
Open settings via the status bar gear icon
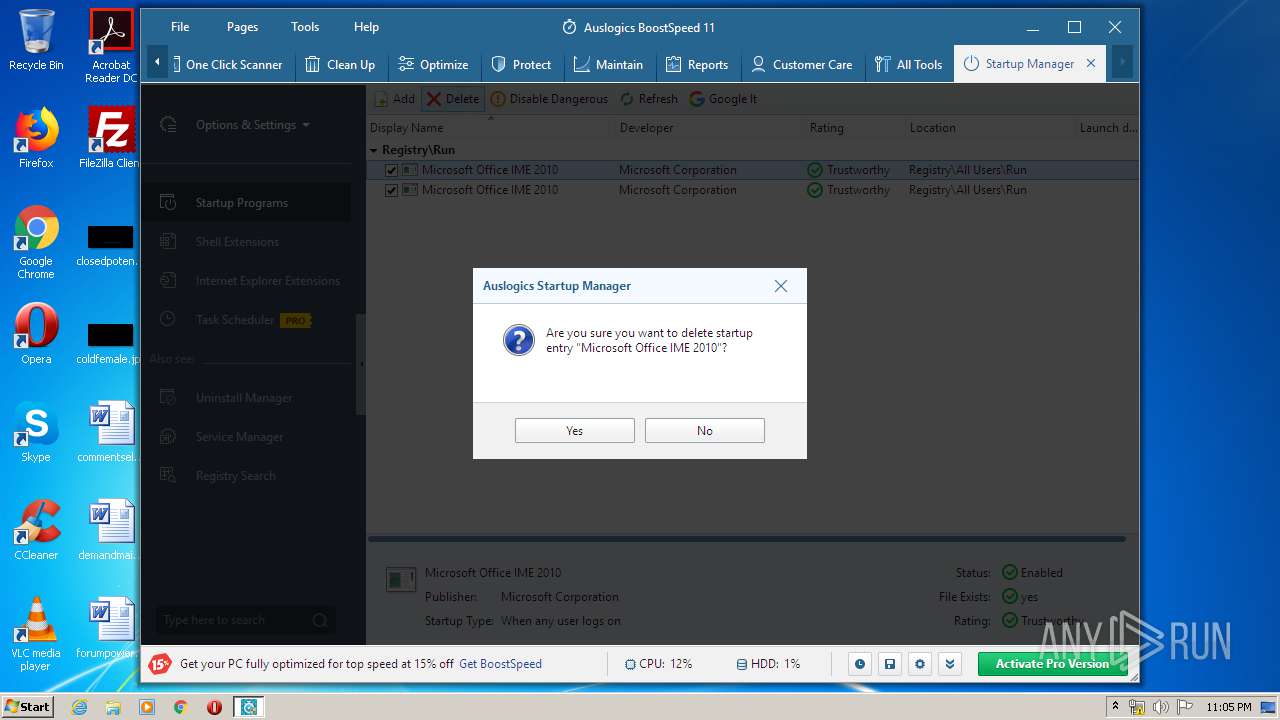[919, 664]
